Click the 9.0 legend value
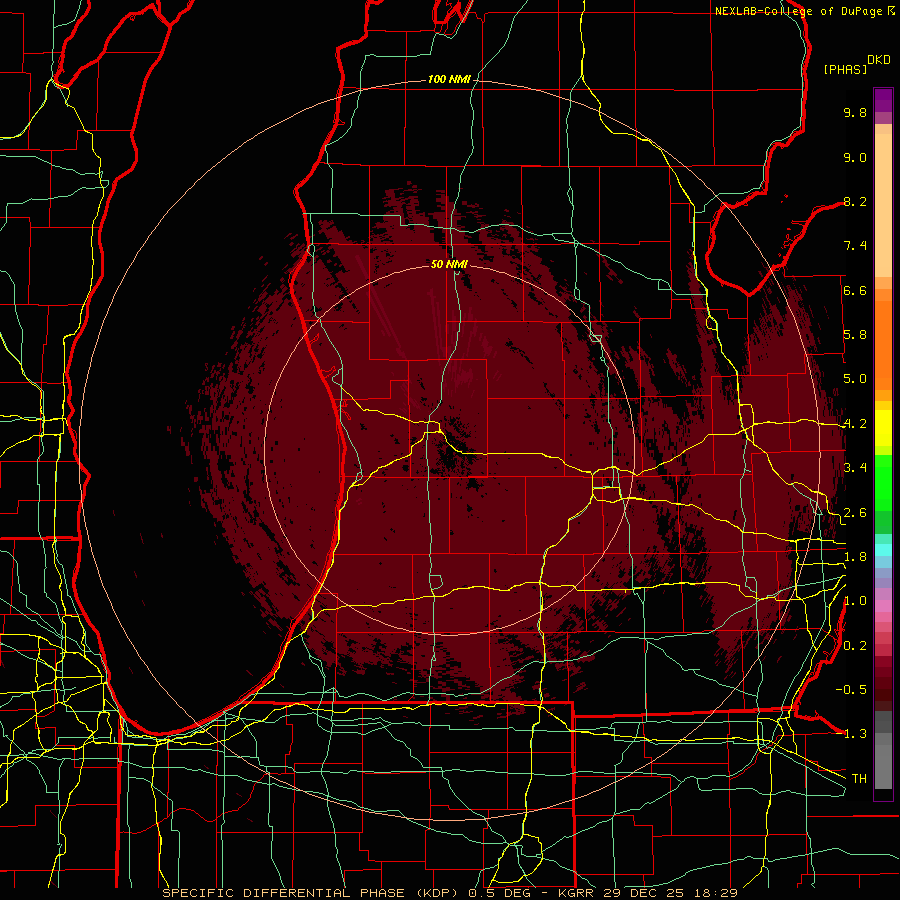Image resolution: width=900 pixels, height=900 pixels. click(855, 157)
